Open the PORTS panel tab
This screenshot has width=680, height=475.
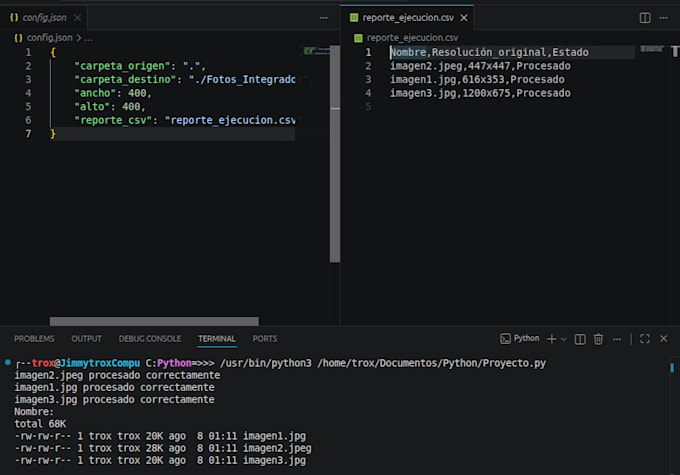point(265,339)
